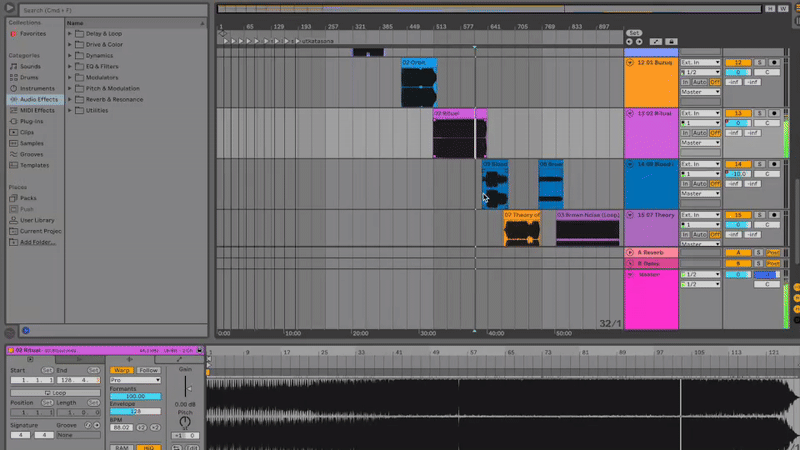Switch to the clip properties tab
This screenshot has width=800, height=450.
pos(30,360)
